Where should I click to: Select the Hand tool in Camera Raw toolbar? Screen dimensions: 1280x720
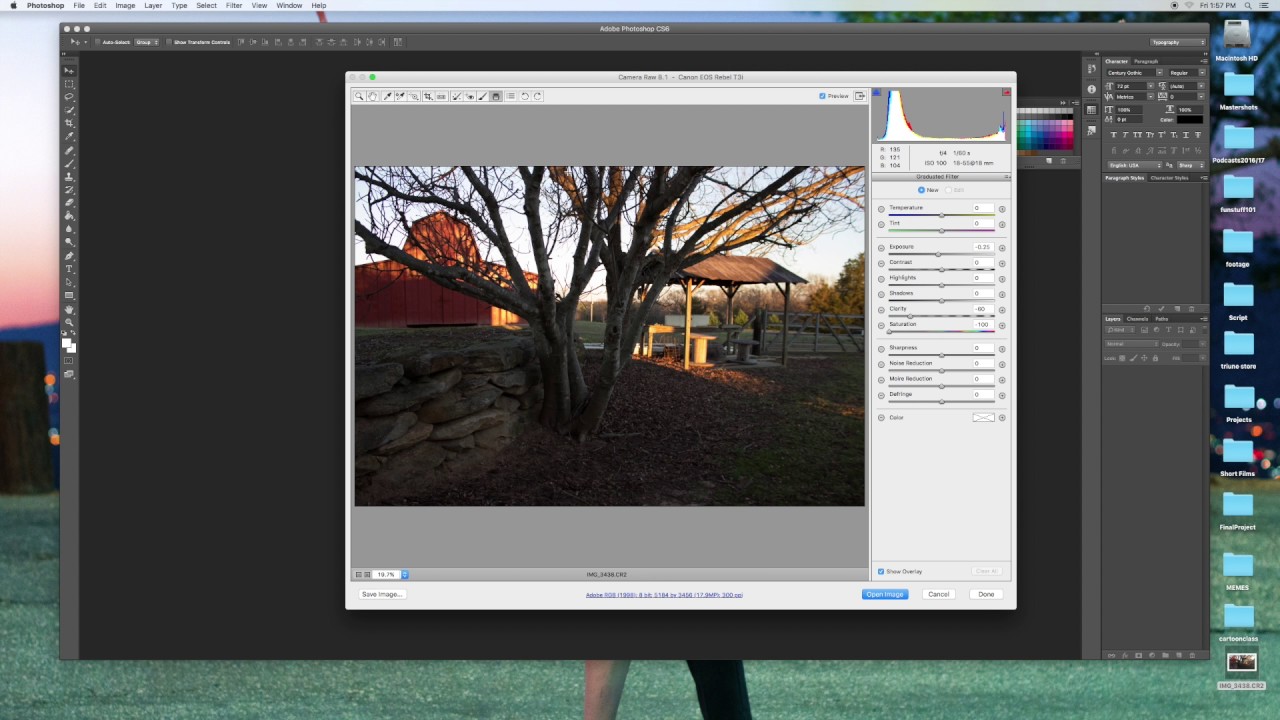[373, 96]
